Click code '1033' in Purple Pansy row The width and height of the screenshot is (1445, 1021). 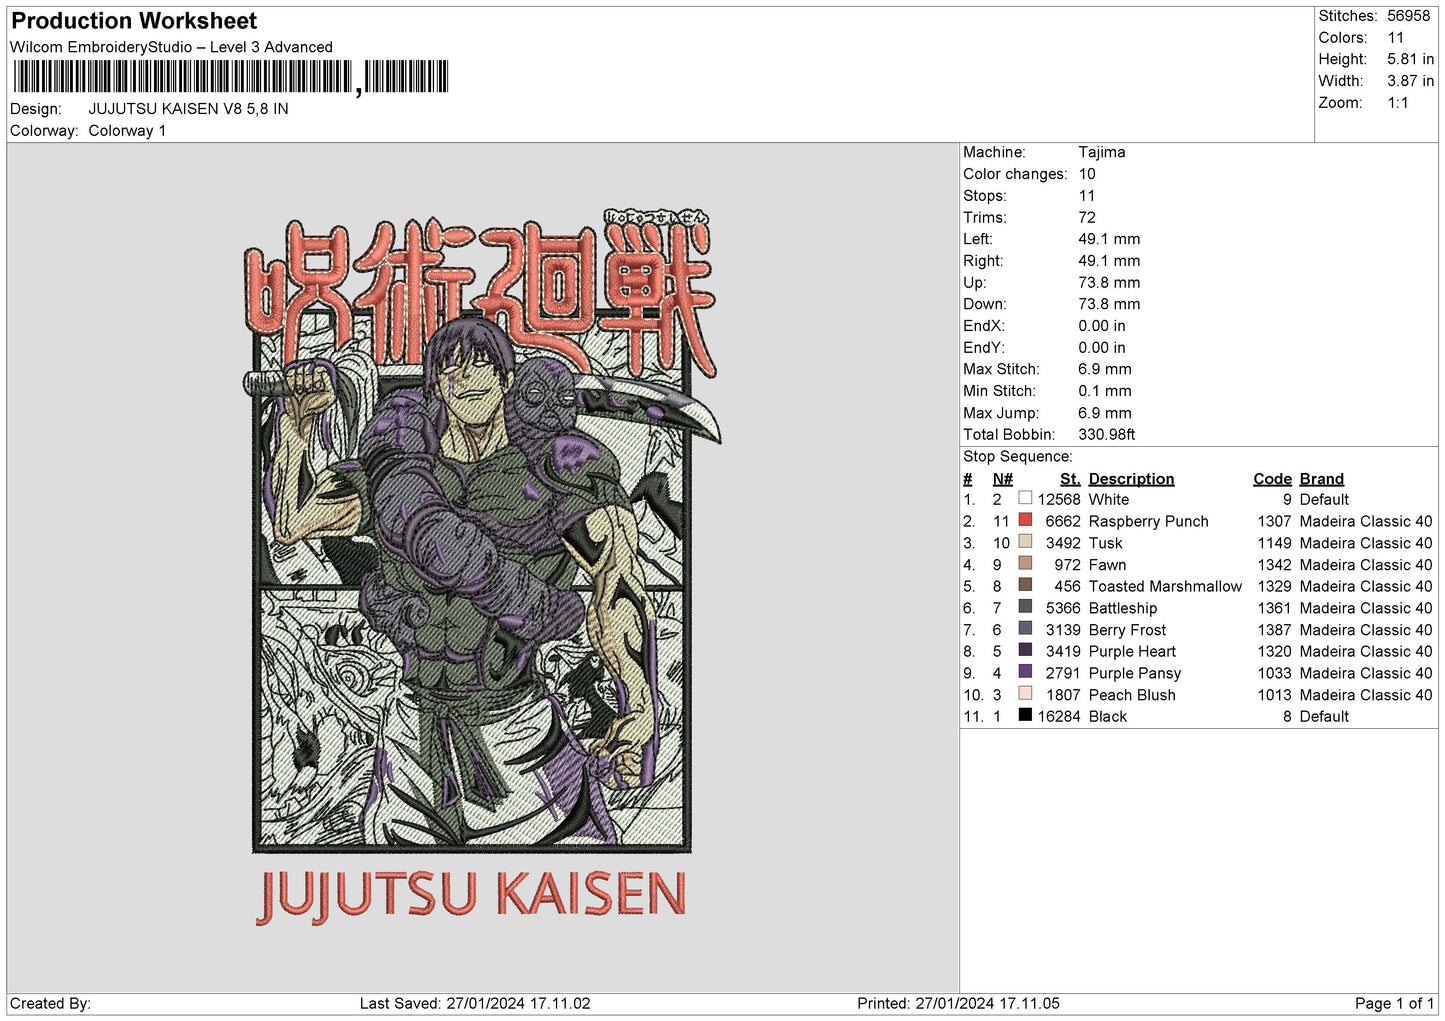(1274, 674)
